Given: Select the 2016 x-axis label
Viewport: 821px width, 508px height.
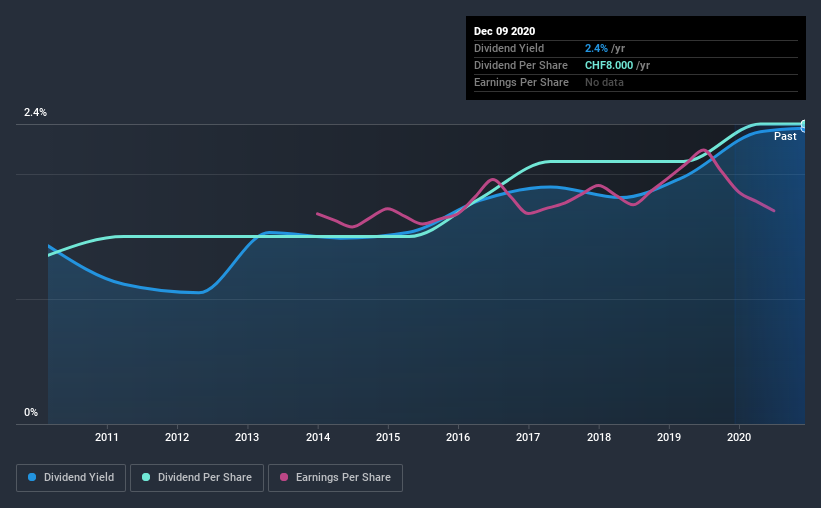Looking at the screenshot, I should 458,437.
